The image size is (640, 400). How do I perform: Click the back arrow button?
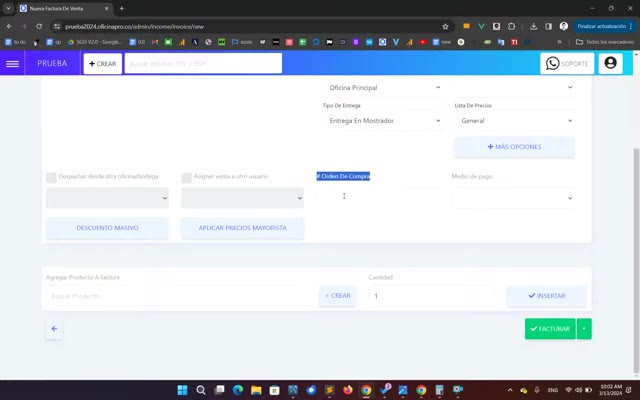[x=54, y=329]
